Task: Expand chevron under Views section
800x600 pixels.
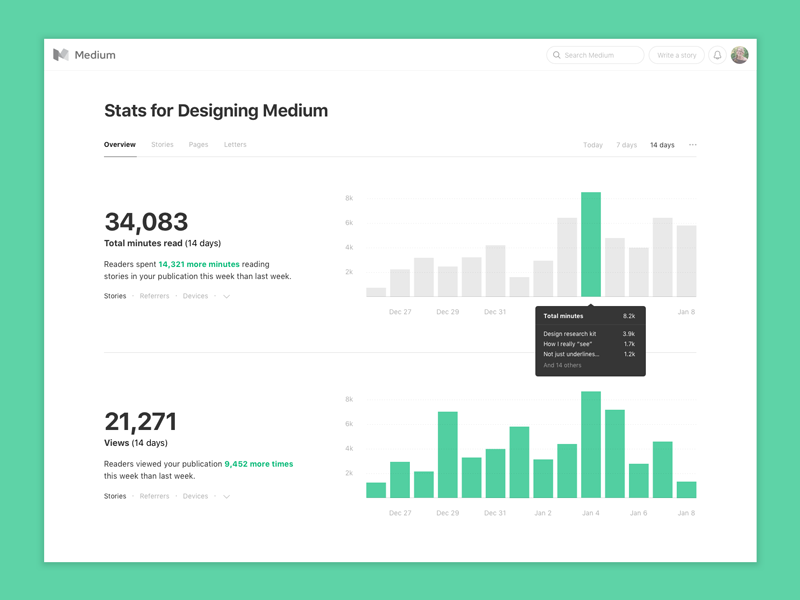Action: point(227,496)
